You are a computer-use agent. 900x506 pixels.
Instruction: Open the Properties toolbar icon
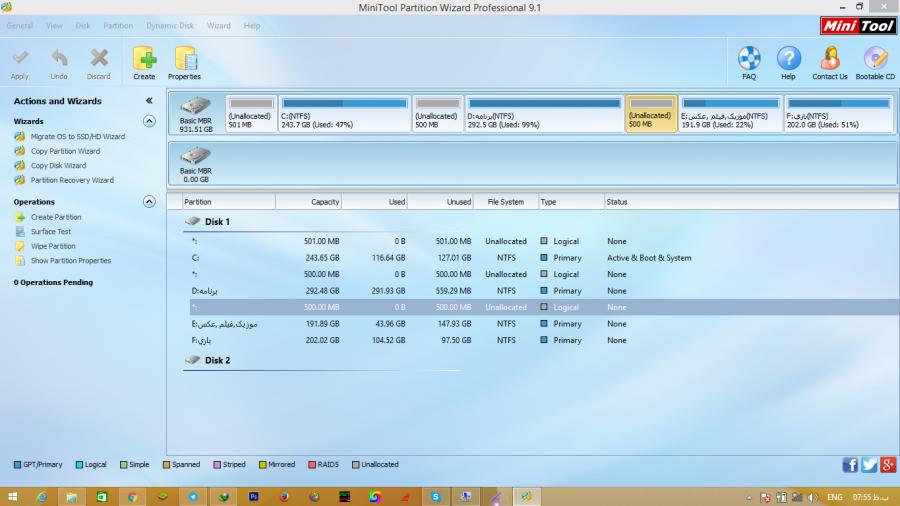185,59
